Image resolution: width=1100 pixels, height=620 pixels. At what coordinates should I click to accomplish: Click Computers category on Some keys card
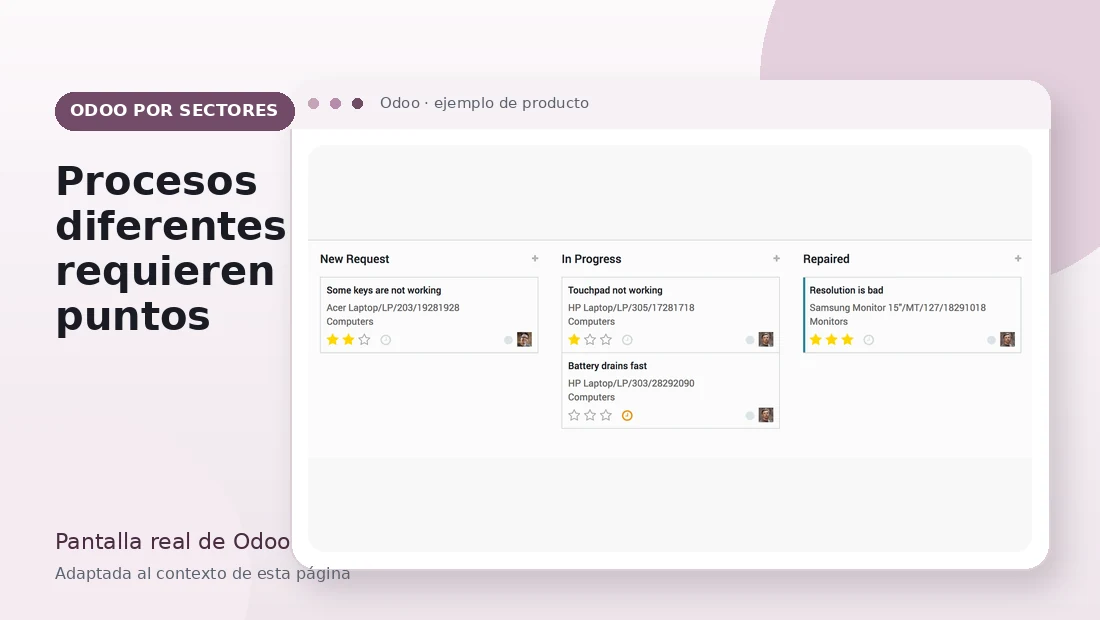(x=350, y=321)
